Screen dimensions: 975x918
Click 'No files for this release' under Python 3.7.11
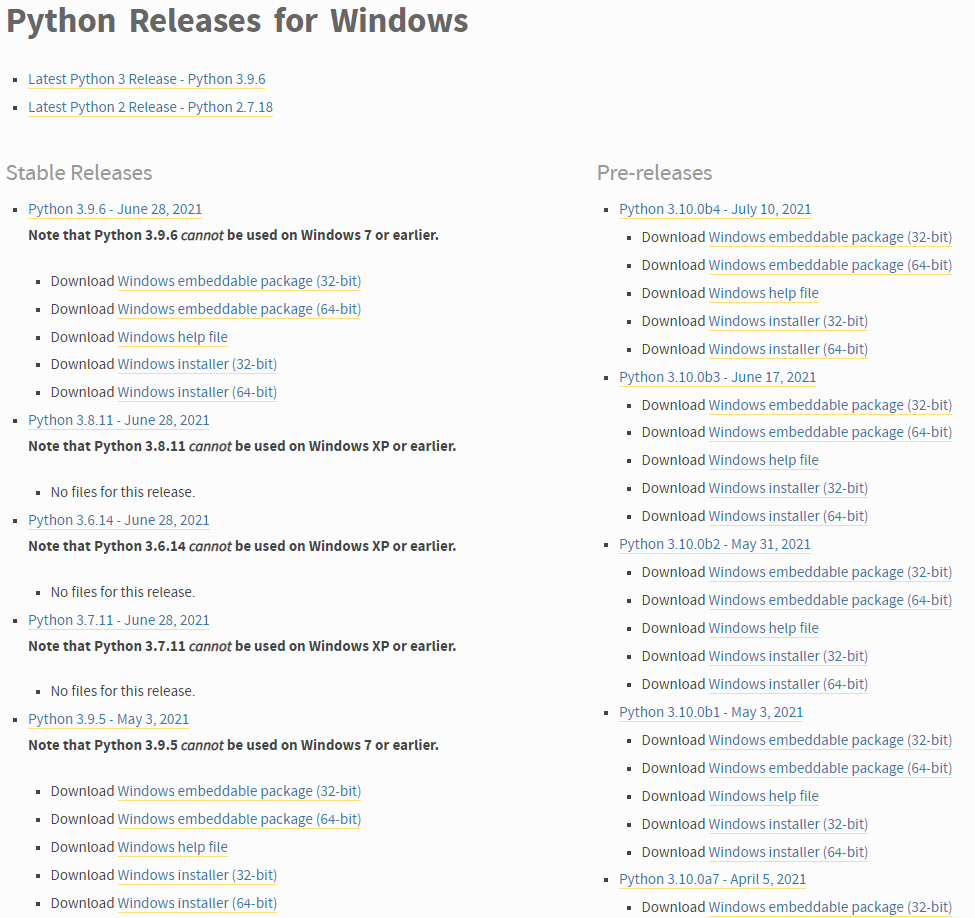123,692
